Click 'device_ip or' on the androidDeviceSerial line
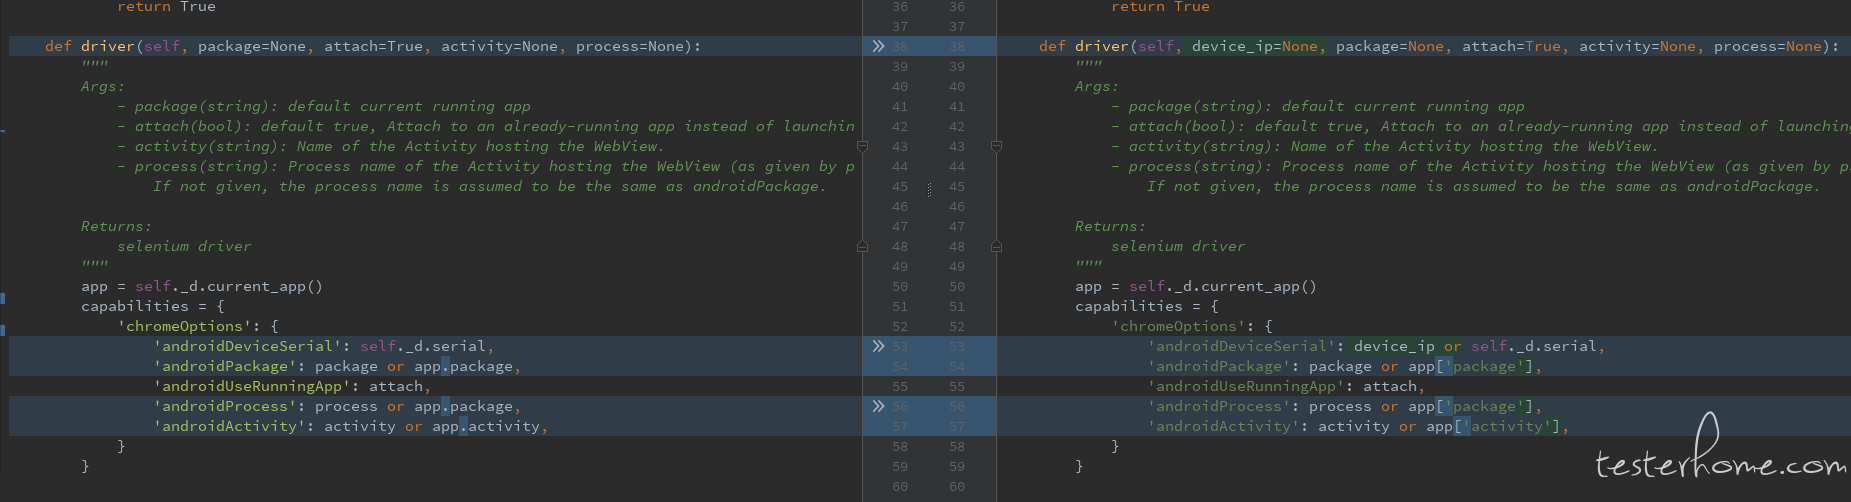The image size is (1851, 502). click(x=1407, y=346)
